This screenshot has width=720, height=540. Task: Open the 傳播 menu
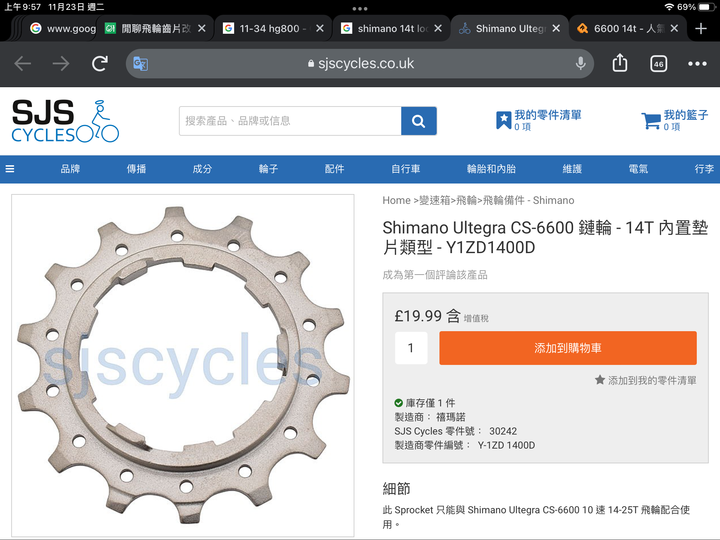136,169
